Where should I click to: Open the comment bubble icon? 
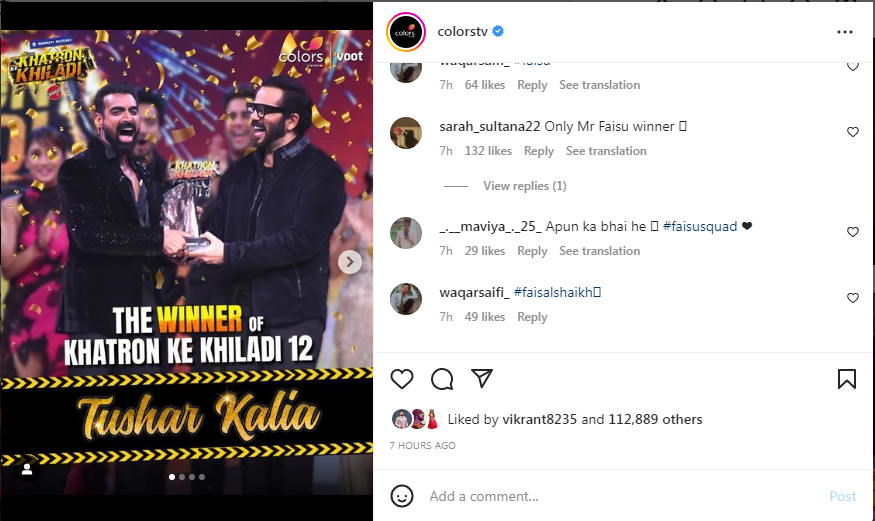click(442, 379)
